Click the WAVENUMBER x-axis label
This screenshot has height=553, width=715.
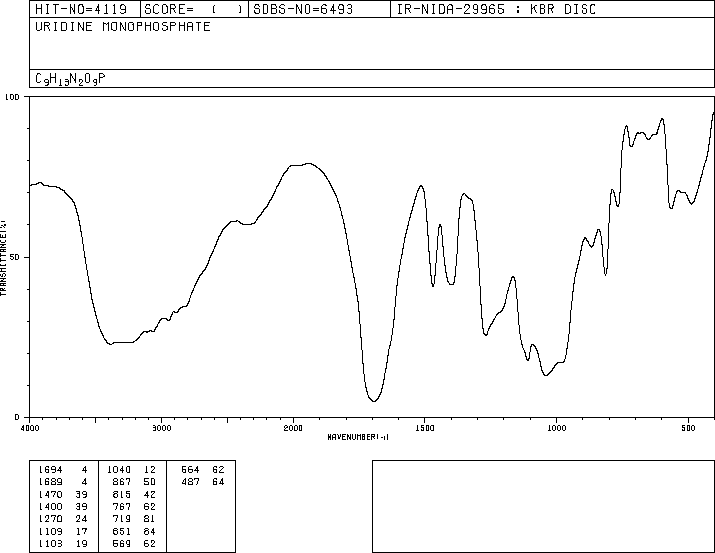[x=358, y=437]
